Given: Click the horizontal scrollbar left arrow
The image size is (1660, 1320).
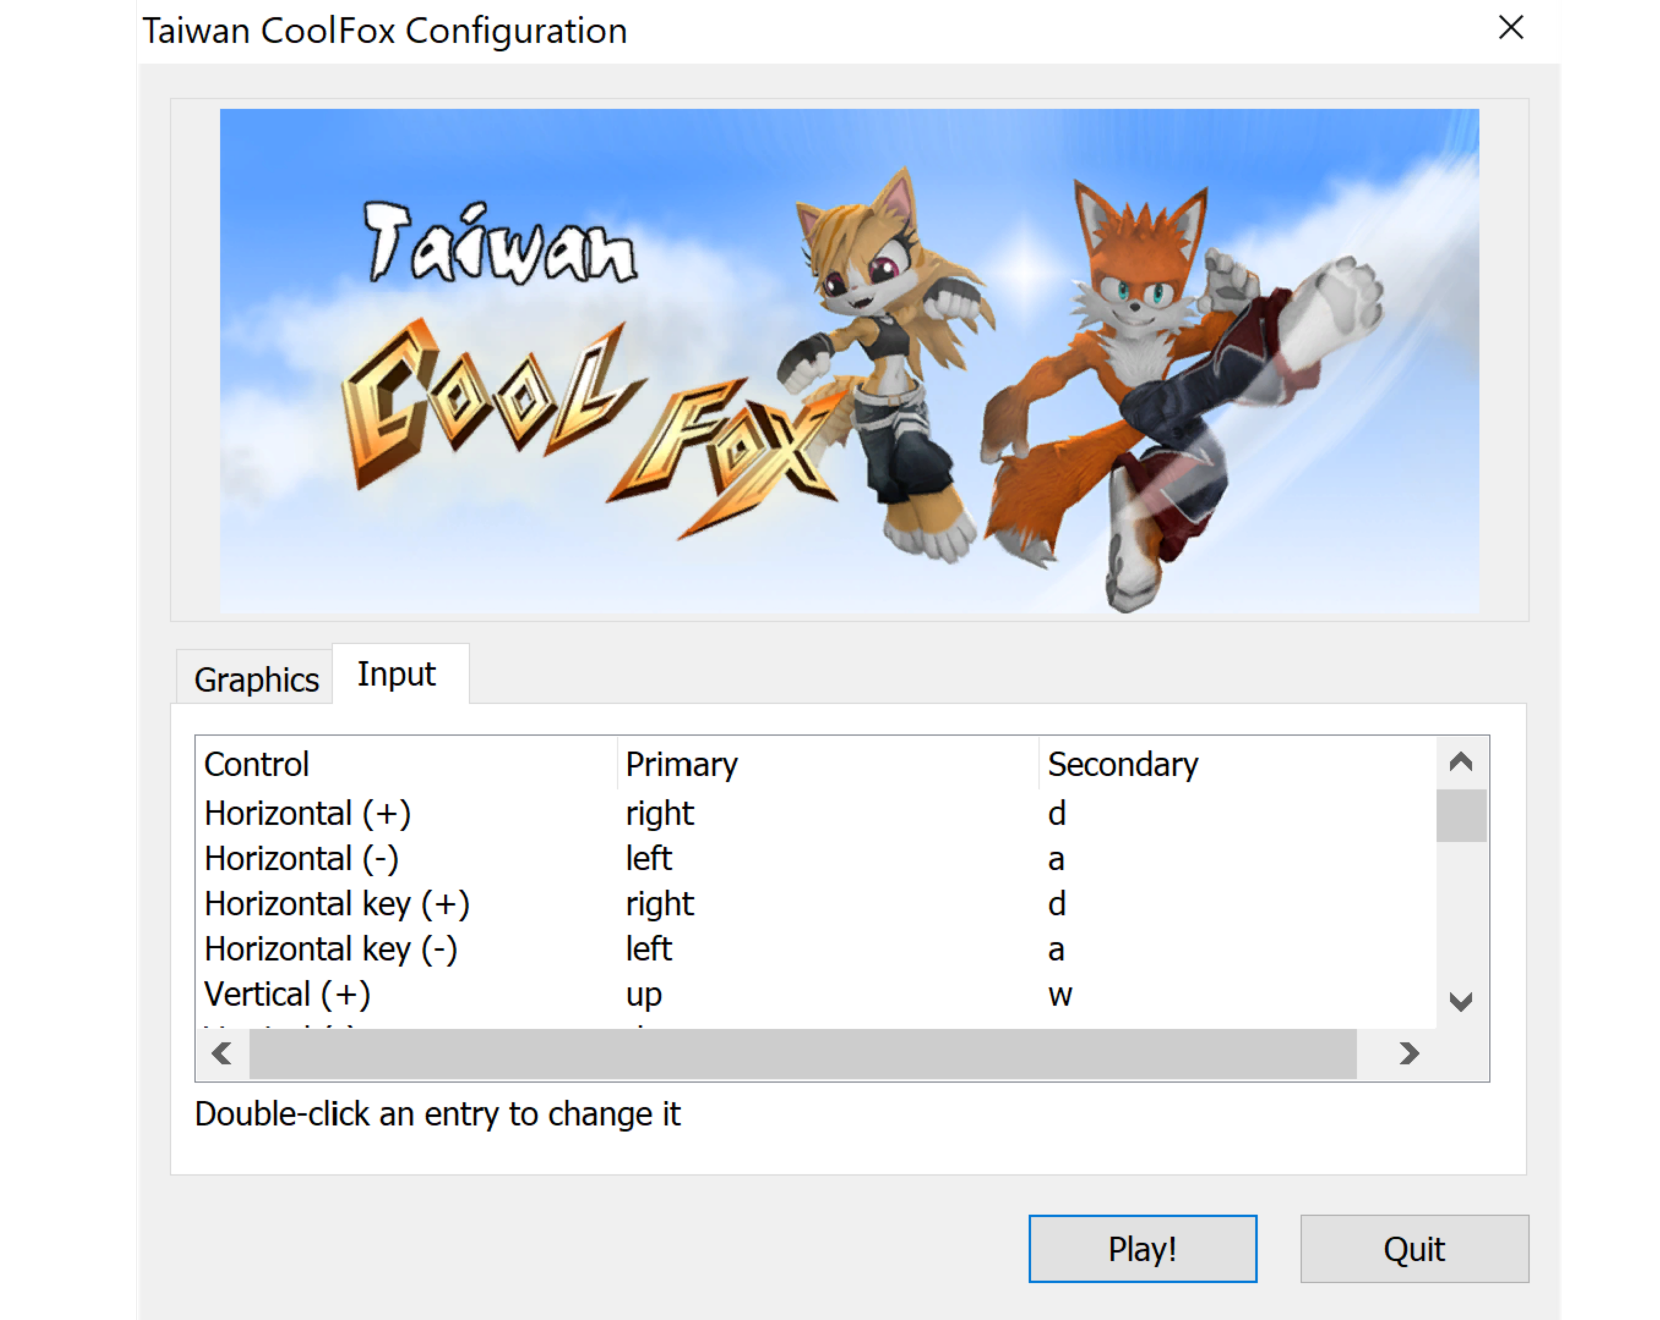Looking at the screenshot, I should [222, 1054].
